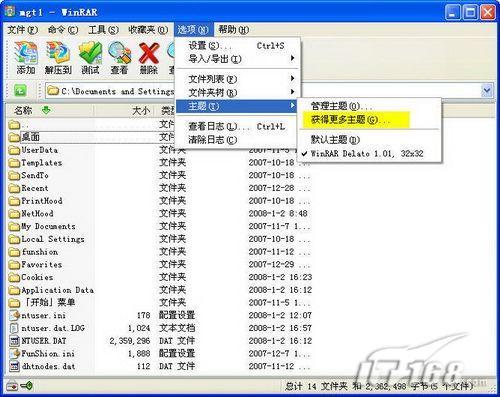Image resolution: width=500 pixels, height=397 pixels.
Task: Click the Recent folder icon
Action: tap(14, 188)
